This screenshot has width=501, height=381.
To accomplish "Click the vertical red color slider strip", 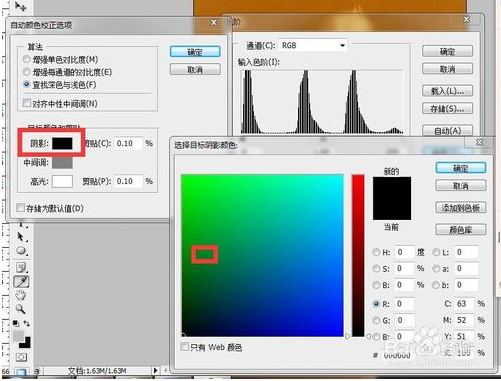I will click(358, 255).
